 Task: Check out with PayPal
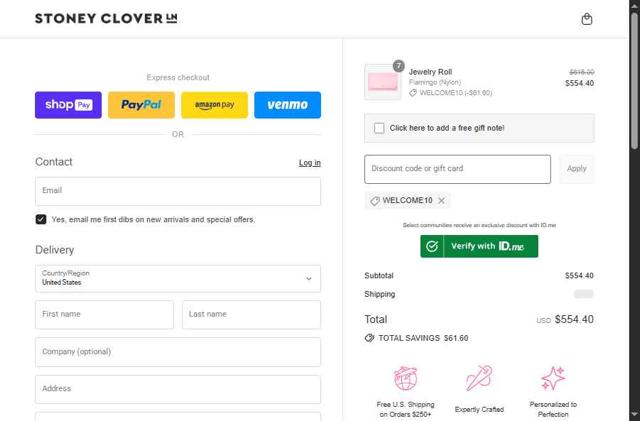point(141,105)
